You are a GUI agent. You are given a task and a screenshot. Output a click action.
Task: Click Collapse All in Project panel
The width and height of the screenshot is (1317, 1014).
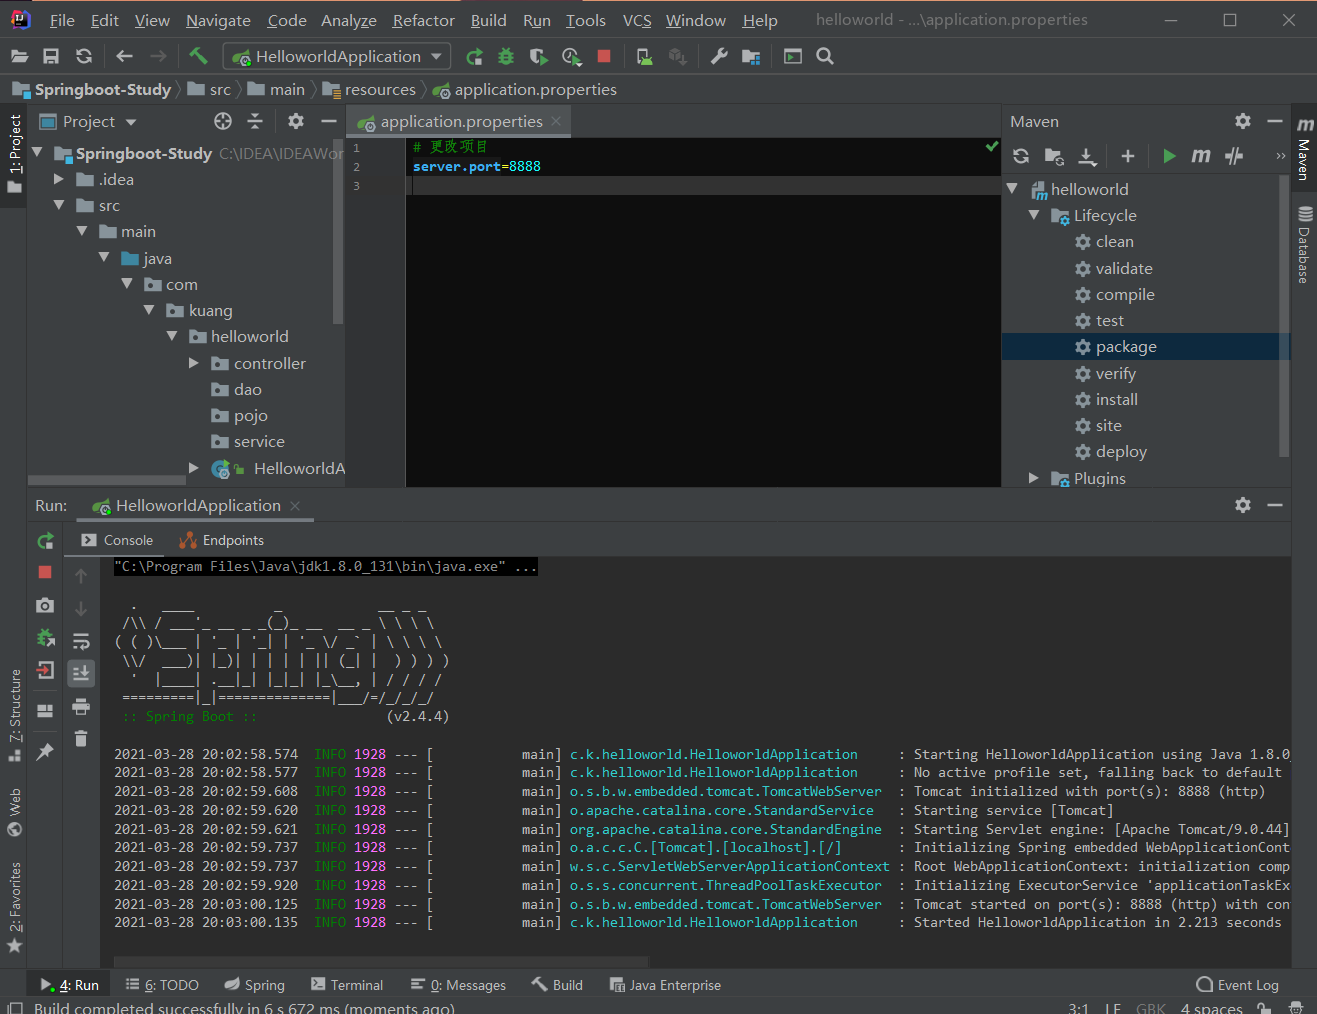[x=255, y=122]
